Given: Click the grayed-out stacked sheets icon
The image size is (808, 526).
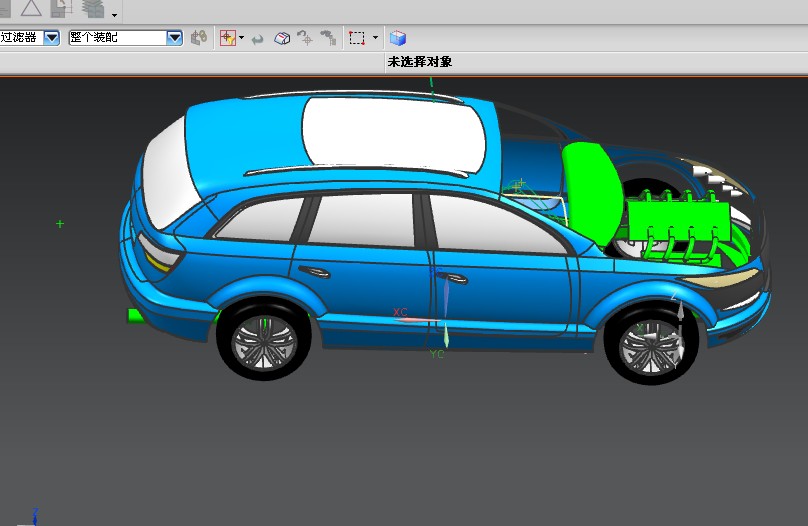Looking at the screenshot, I should tap(93, 8).
